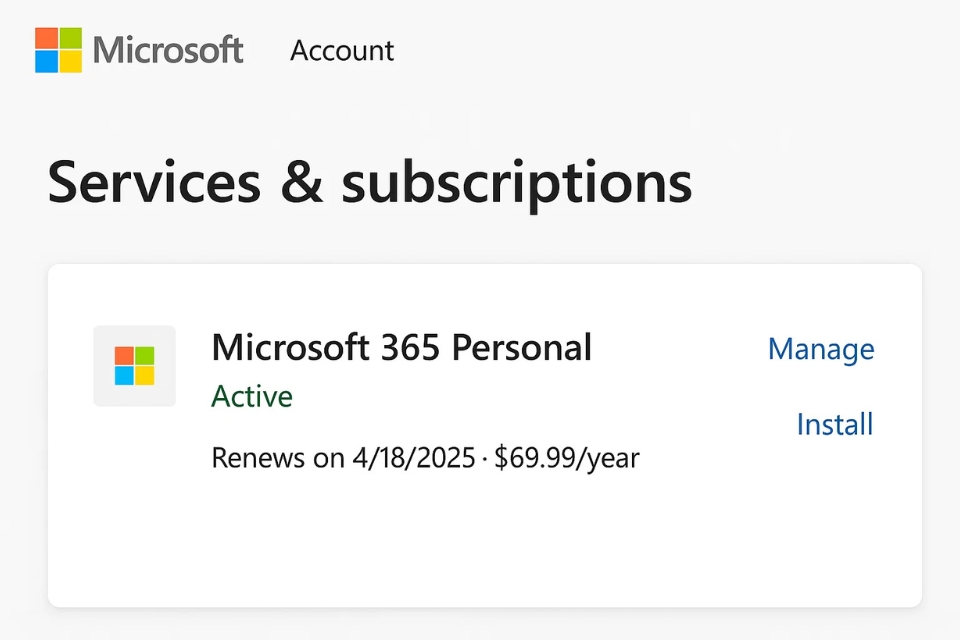Click the Renews on 4/18/2025 date text

pos(343,459)
